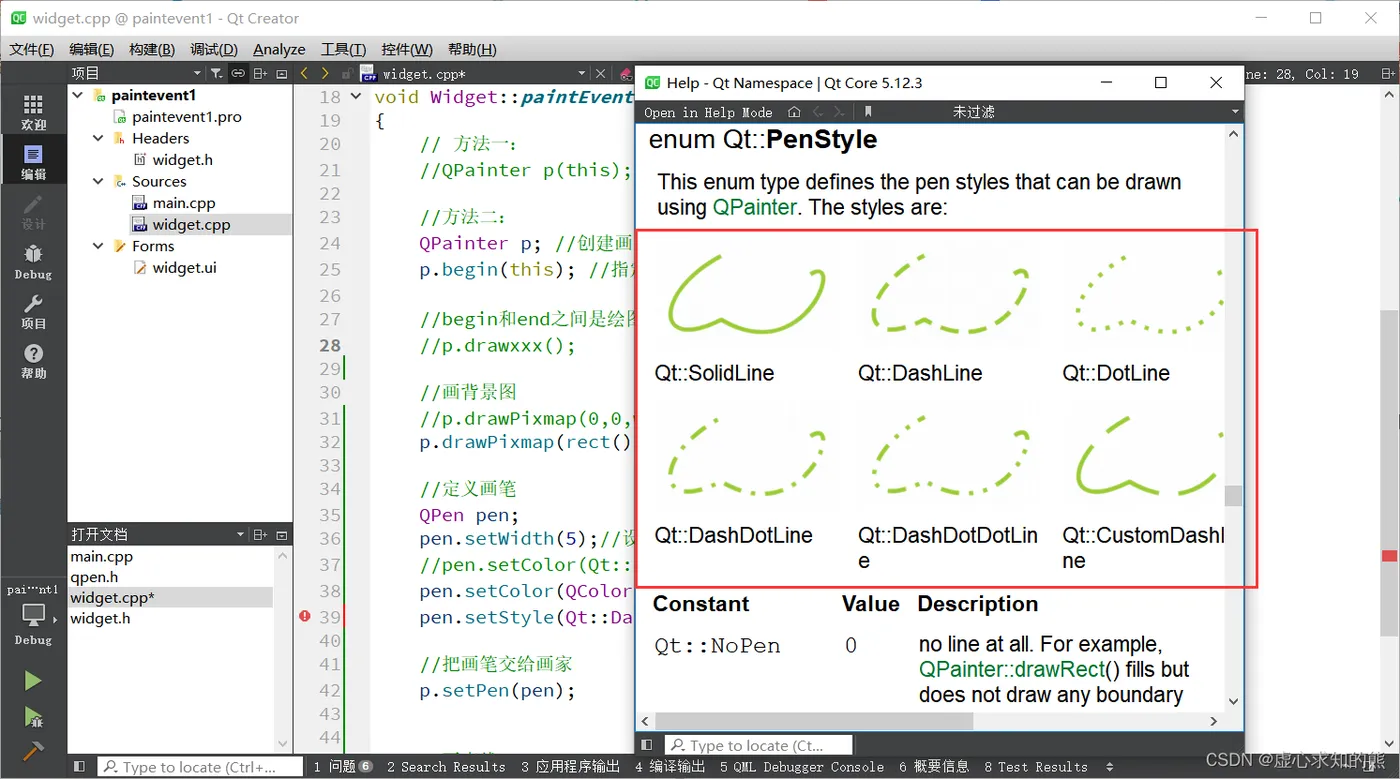The width and height of the screenshot is (1400, 779).
Task: Collapse the Forms folder
Action: 98,246
